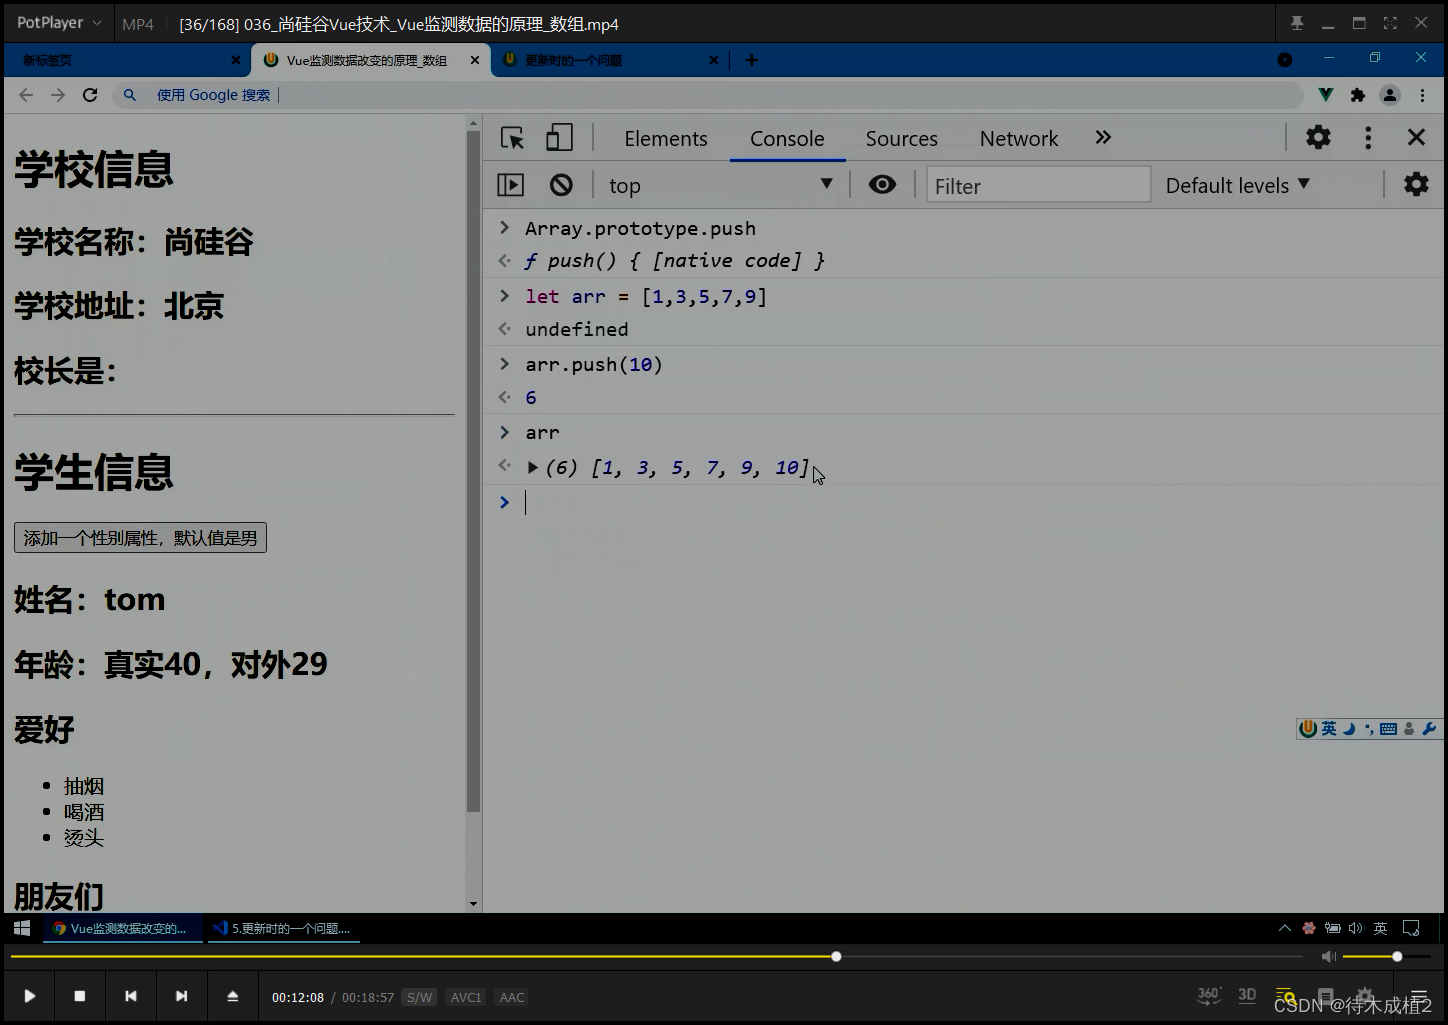Mute PotPlayer with the speaker icon

coord(1328,957)
